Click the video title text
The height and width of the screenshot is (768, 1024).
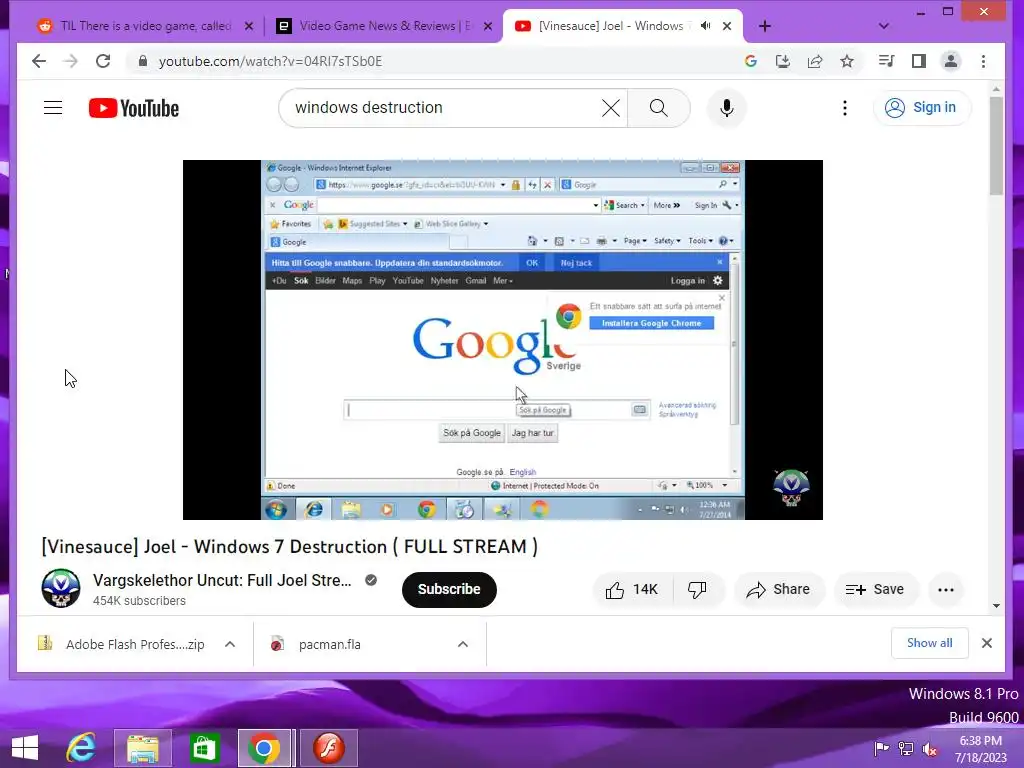(289, 547)
